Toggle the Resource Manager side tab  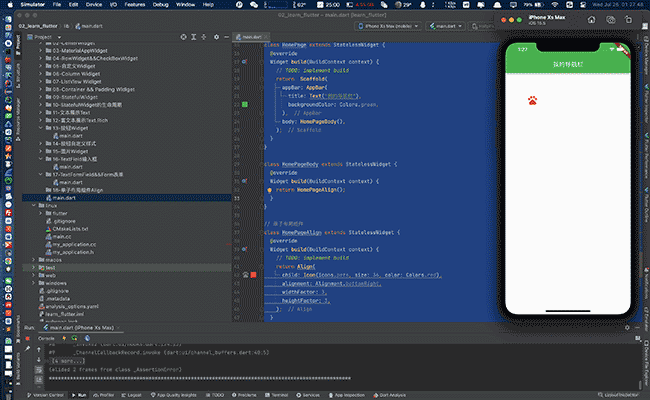click(x=18, y=119)
